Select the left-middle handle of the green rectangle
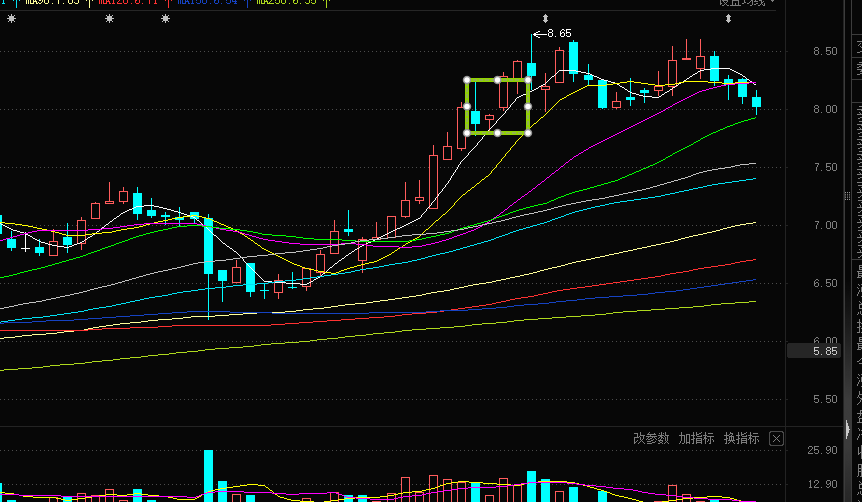 (467, 106)
